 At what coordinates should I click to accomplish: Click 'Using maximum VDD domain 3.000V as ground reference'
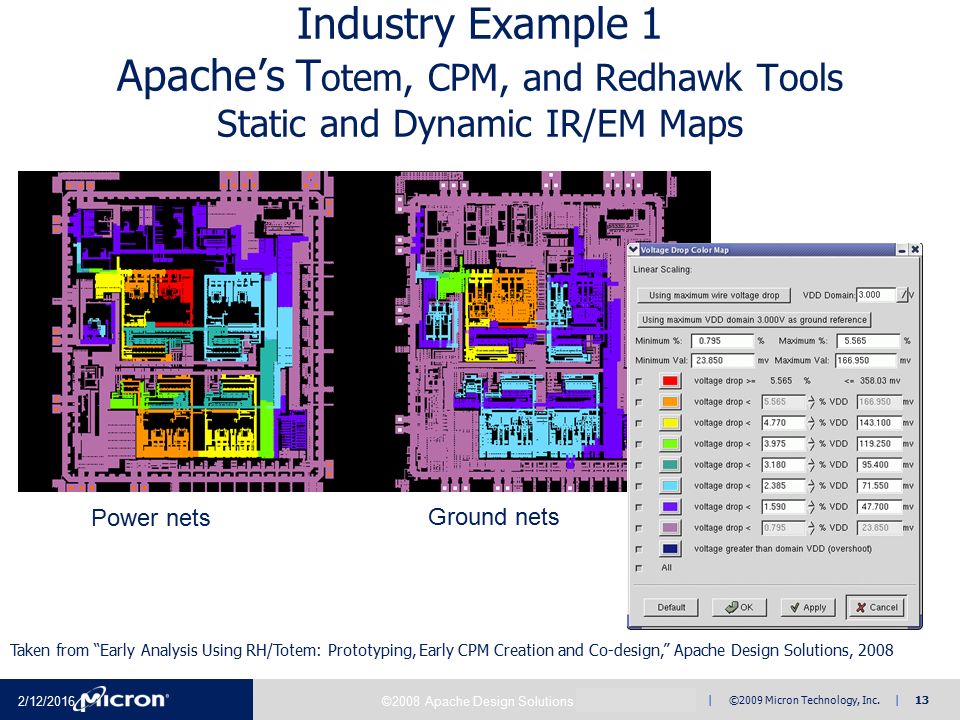click(x=754, y=320)
